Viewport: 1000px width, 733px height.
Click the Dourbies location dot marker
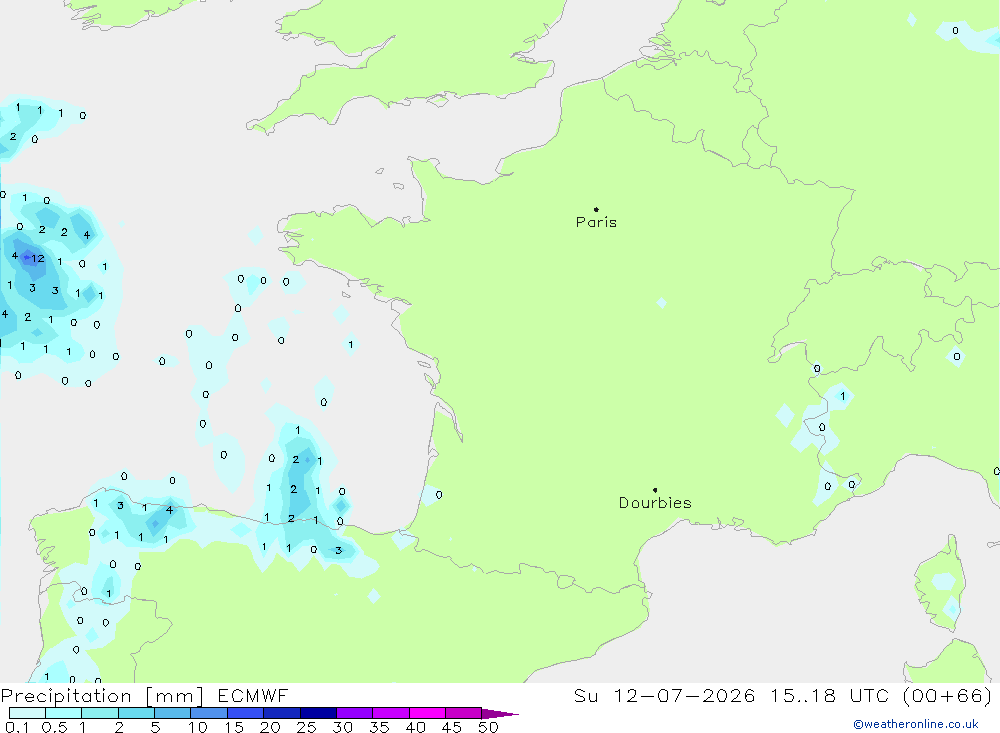pyautogui.click(x=655, y=490)
